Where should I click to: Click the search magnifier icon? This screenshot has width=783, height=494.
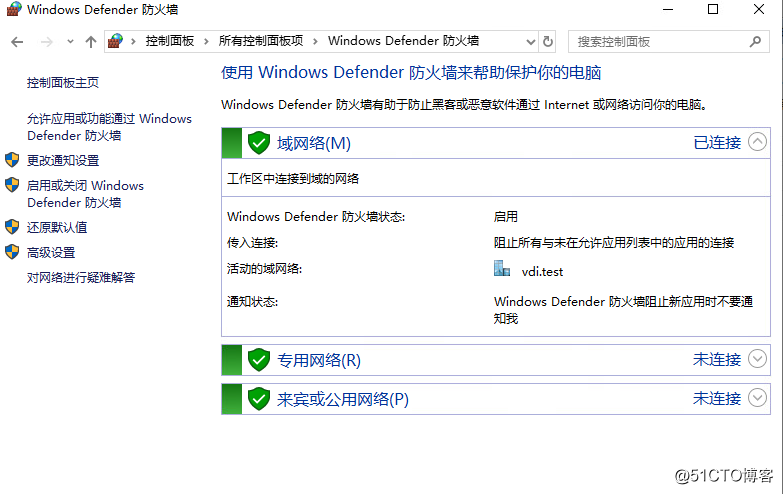tap(756, 41)
